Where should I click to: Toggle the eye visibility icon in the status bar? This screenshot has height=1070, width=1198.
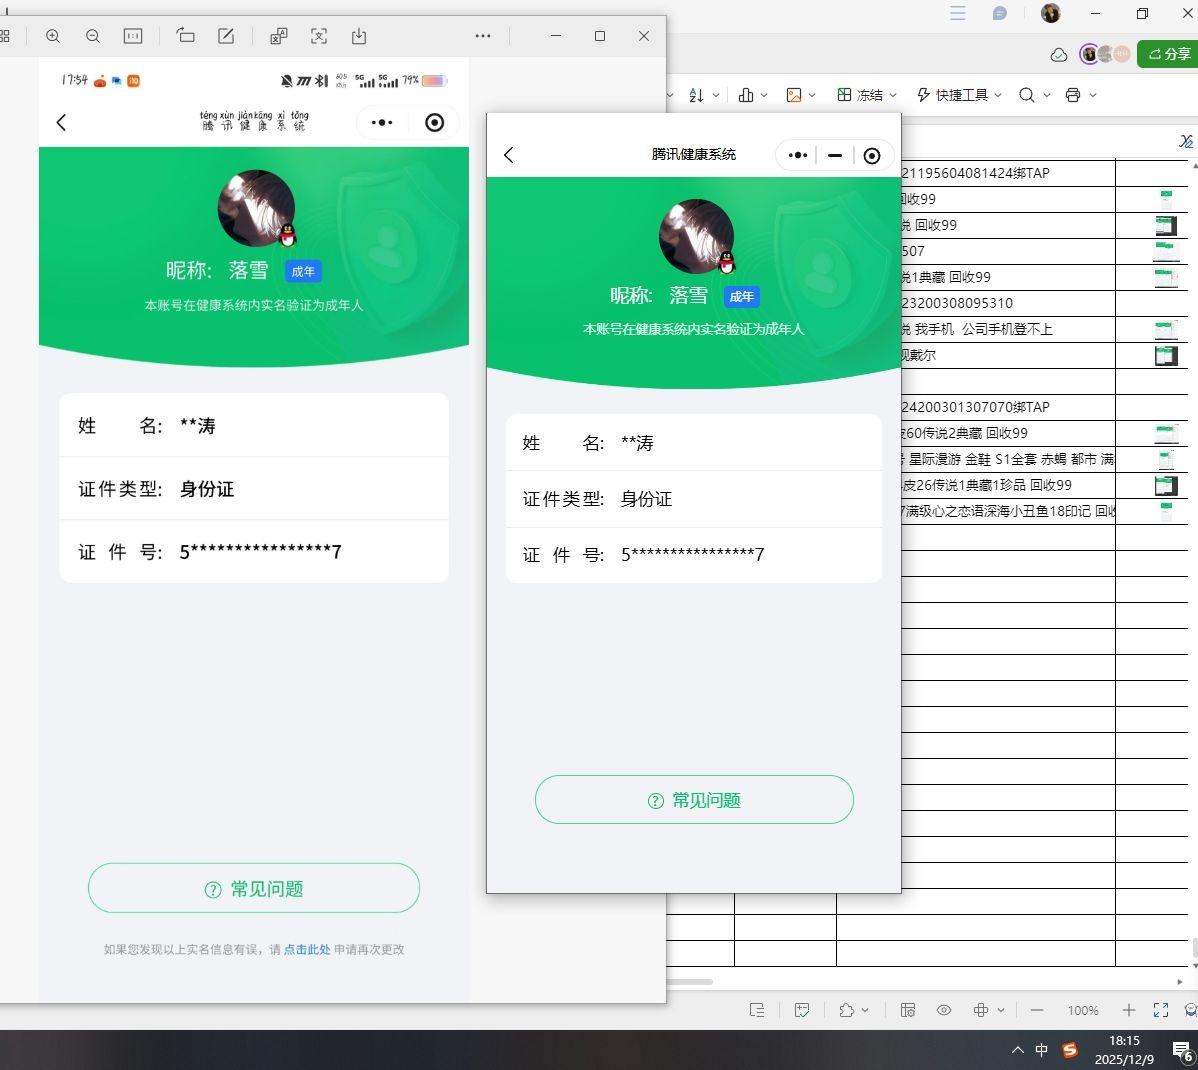click(943, 1010)
